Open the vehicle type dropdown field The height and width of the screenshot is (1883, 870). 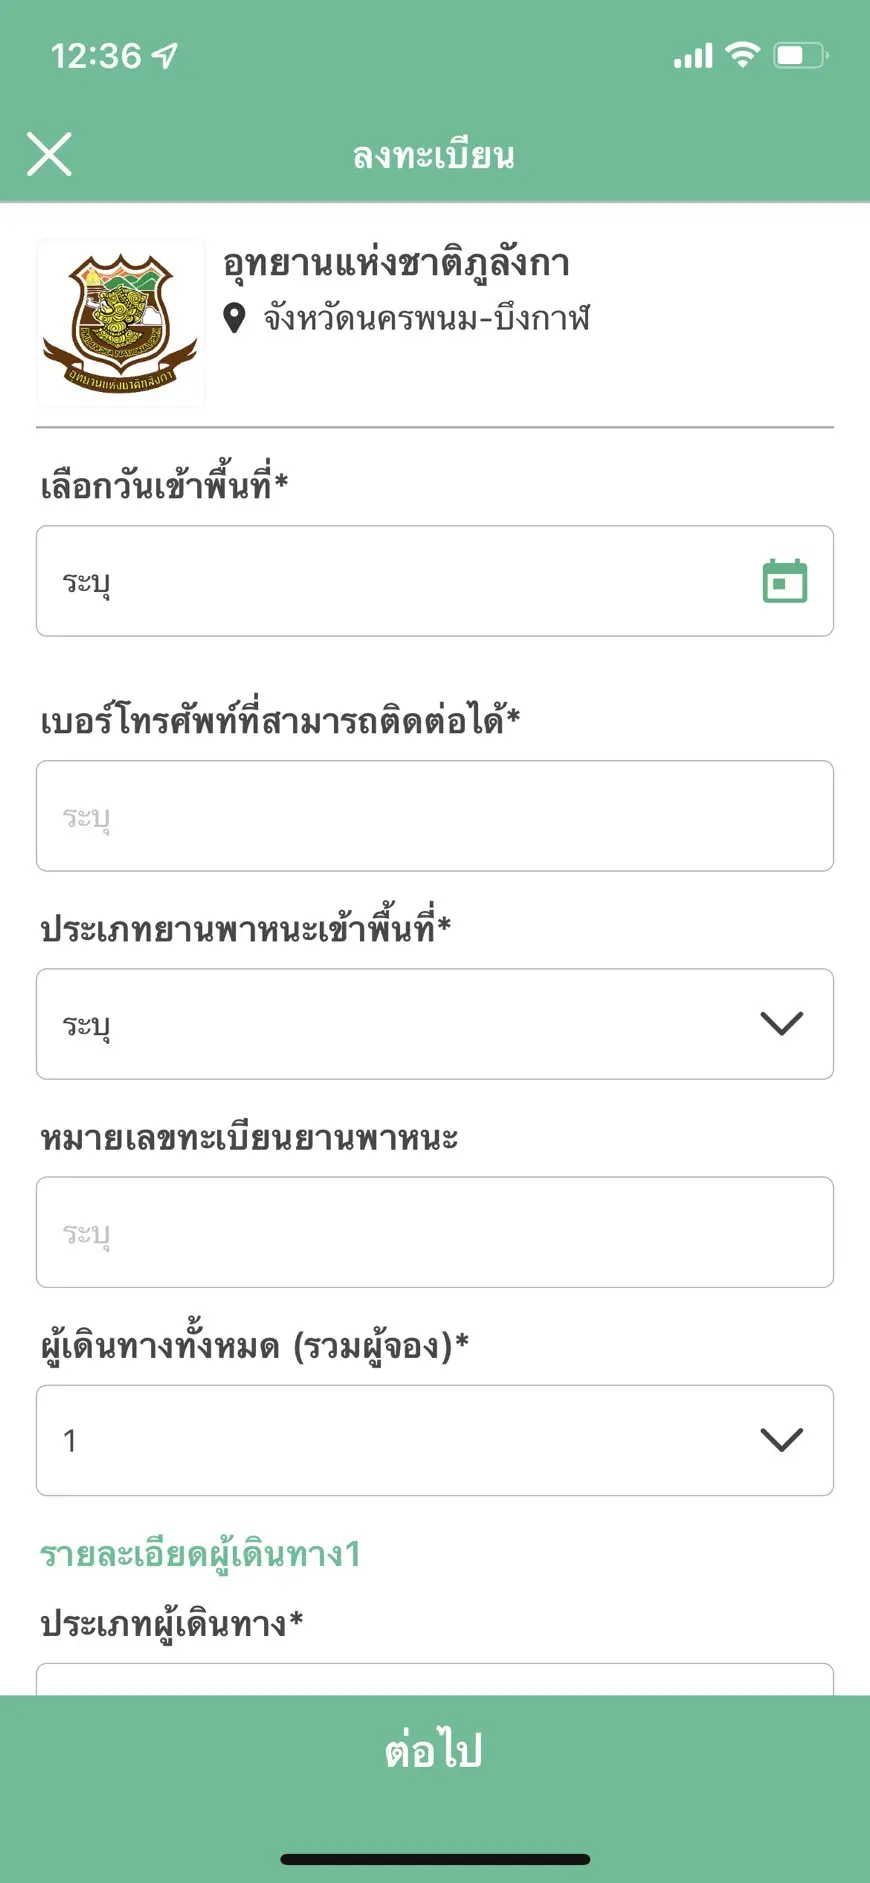[400, 1024]
